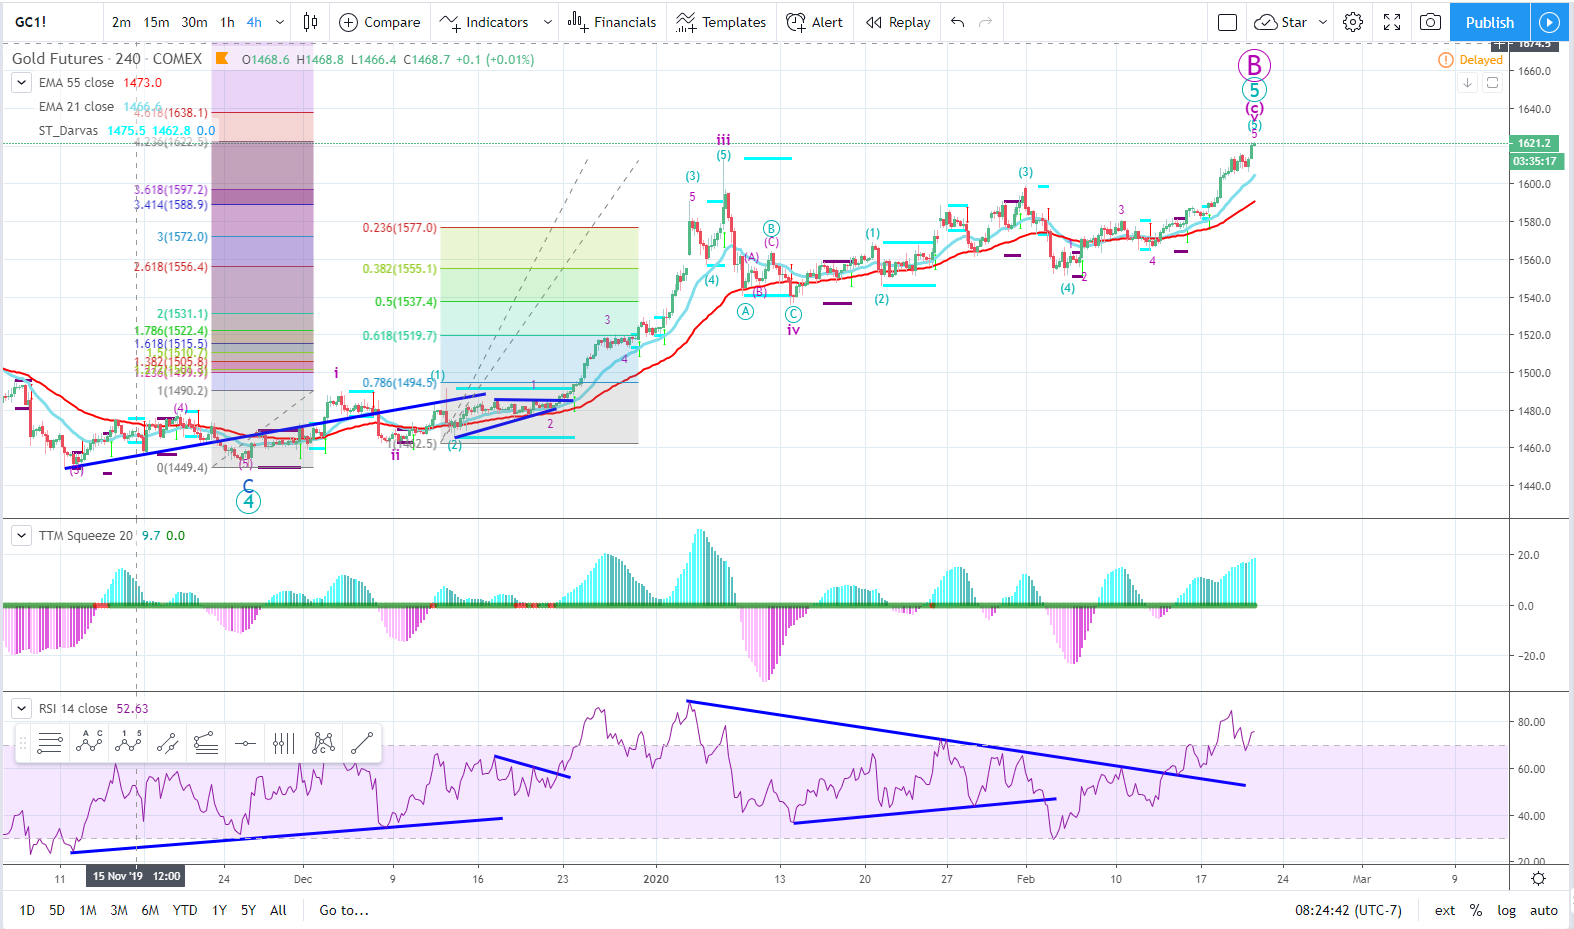Collapse the TTM Squeeze legend
The image size is (1574, 929).
click(21, 536)
